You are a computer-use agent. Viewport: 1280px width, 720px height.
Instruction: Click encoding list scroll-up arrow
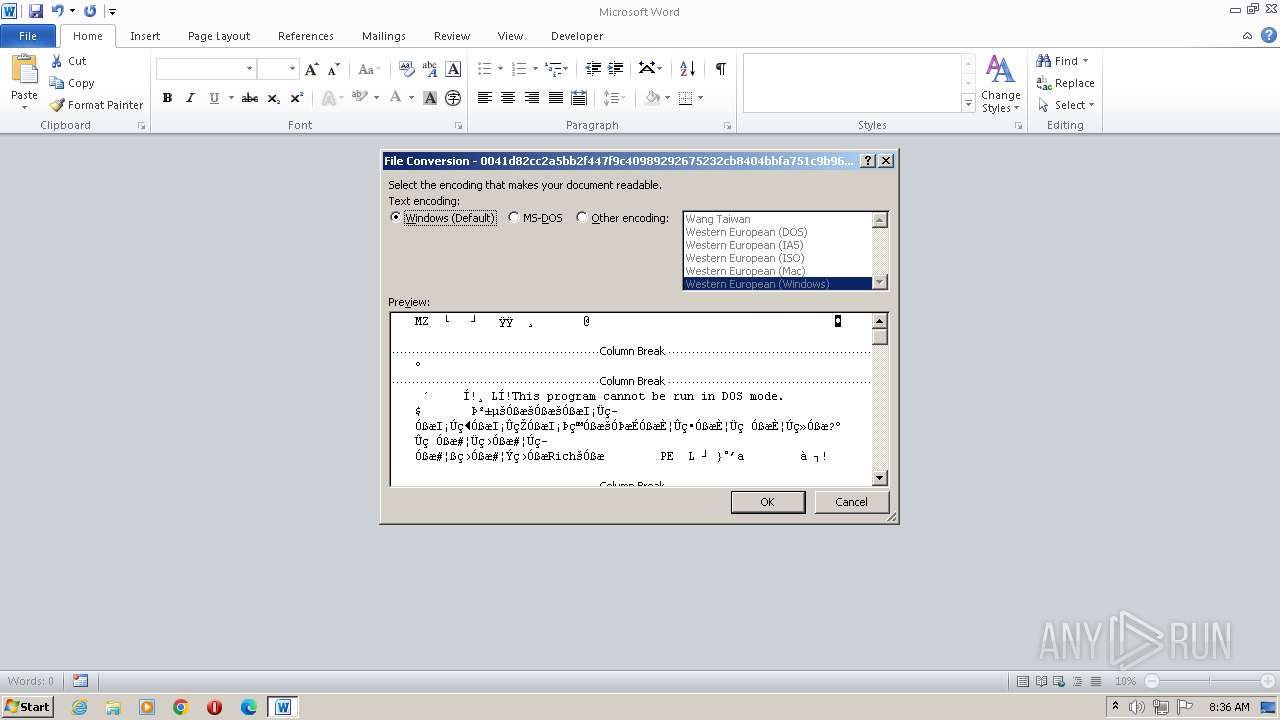(x=880, y=220)
